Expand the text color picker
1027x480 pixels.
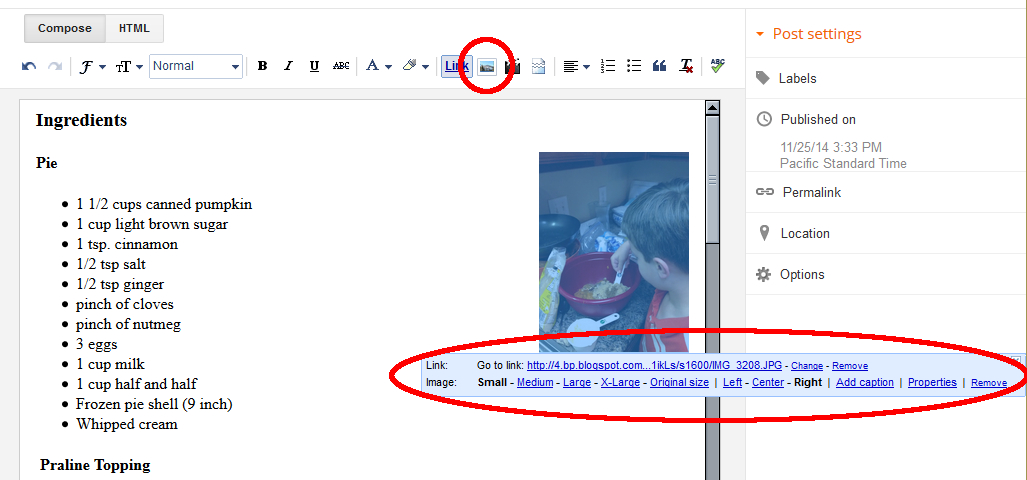[x=378, y=67]
